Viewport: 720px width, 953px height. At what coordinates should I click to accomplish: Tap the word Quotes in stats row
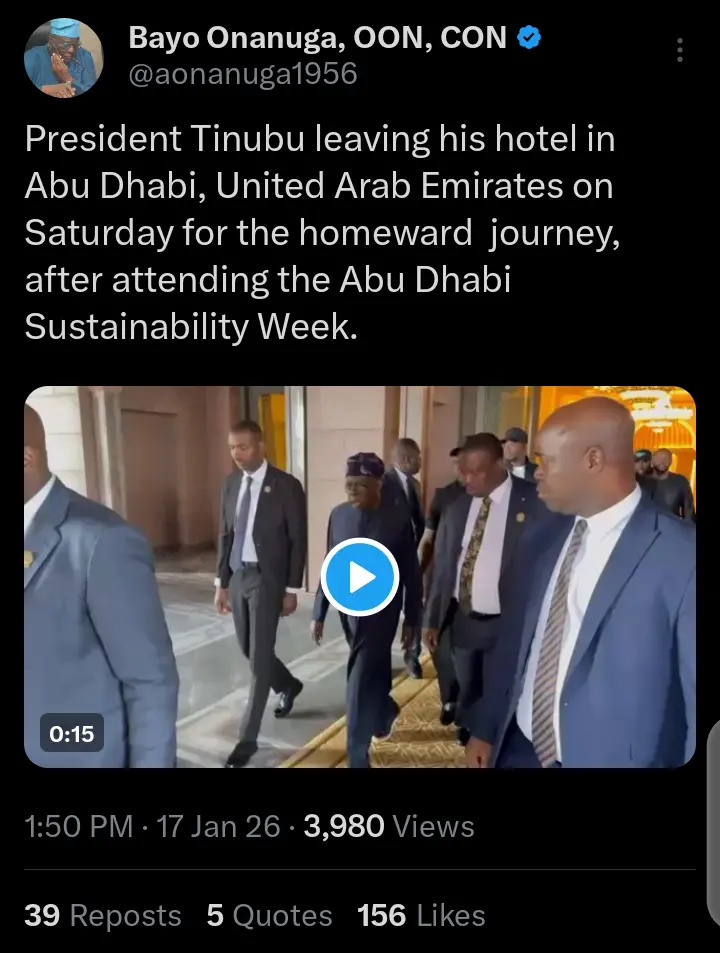pos(283,915)
